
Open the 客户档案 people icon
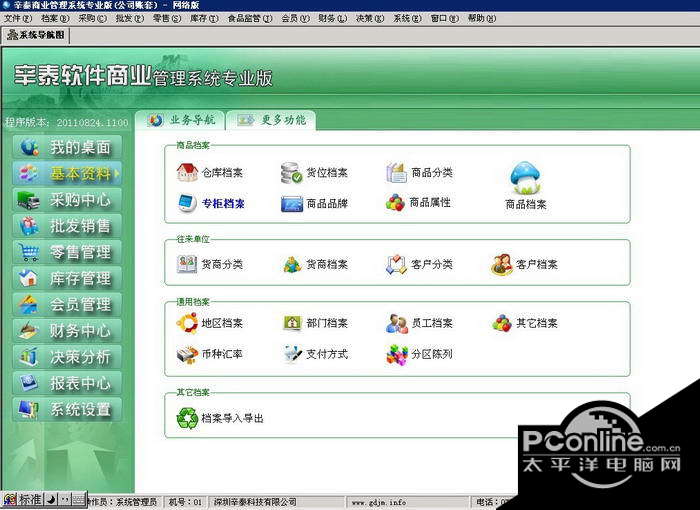[502, 264]
